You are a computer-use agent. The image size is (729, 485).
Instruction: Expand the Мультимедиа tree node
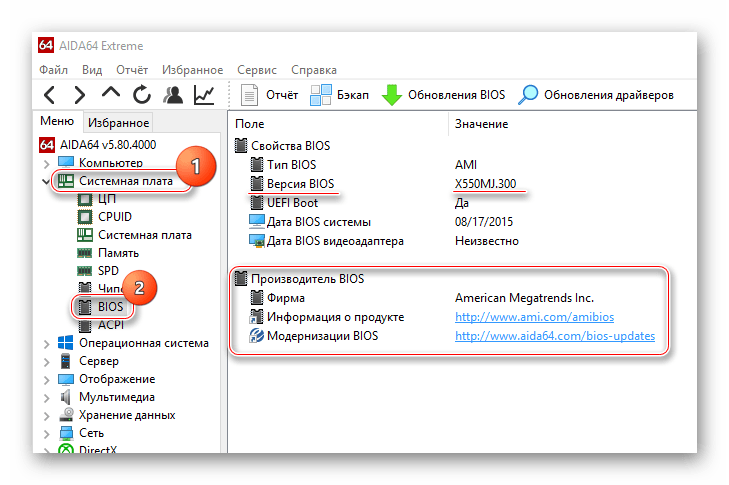pos(46,398)
